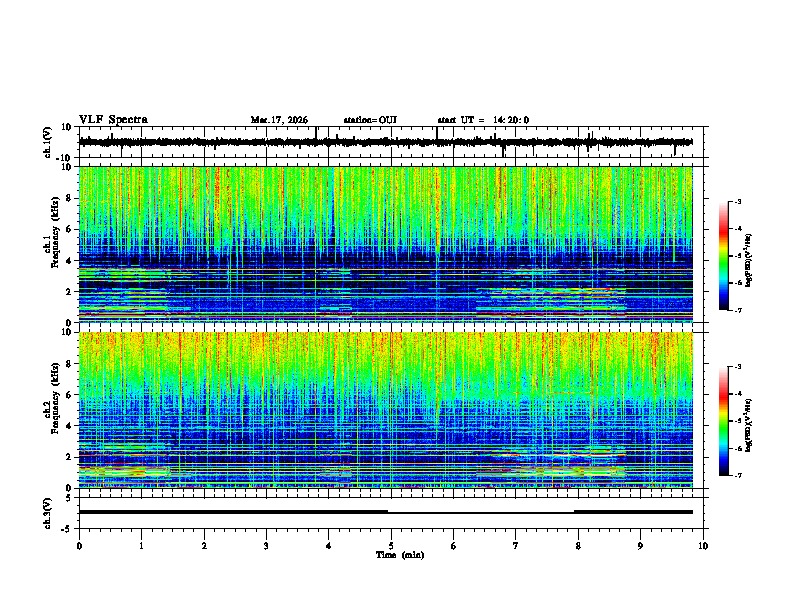Image resolution: width=792 pixels, height=612 pixels.
Task: Click the "-7" value below ch.2 color bar
Action: pyautogui.click(x=737, y=476)
